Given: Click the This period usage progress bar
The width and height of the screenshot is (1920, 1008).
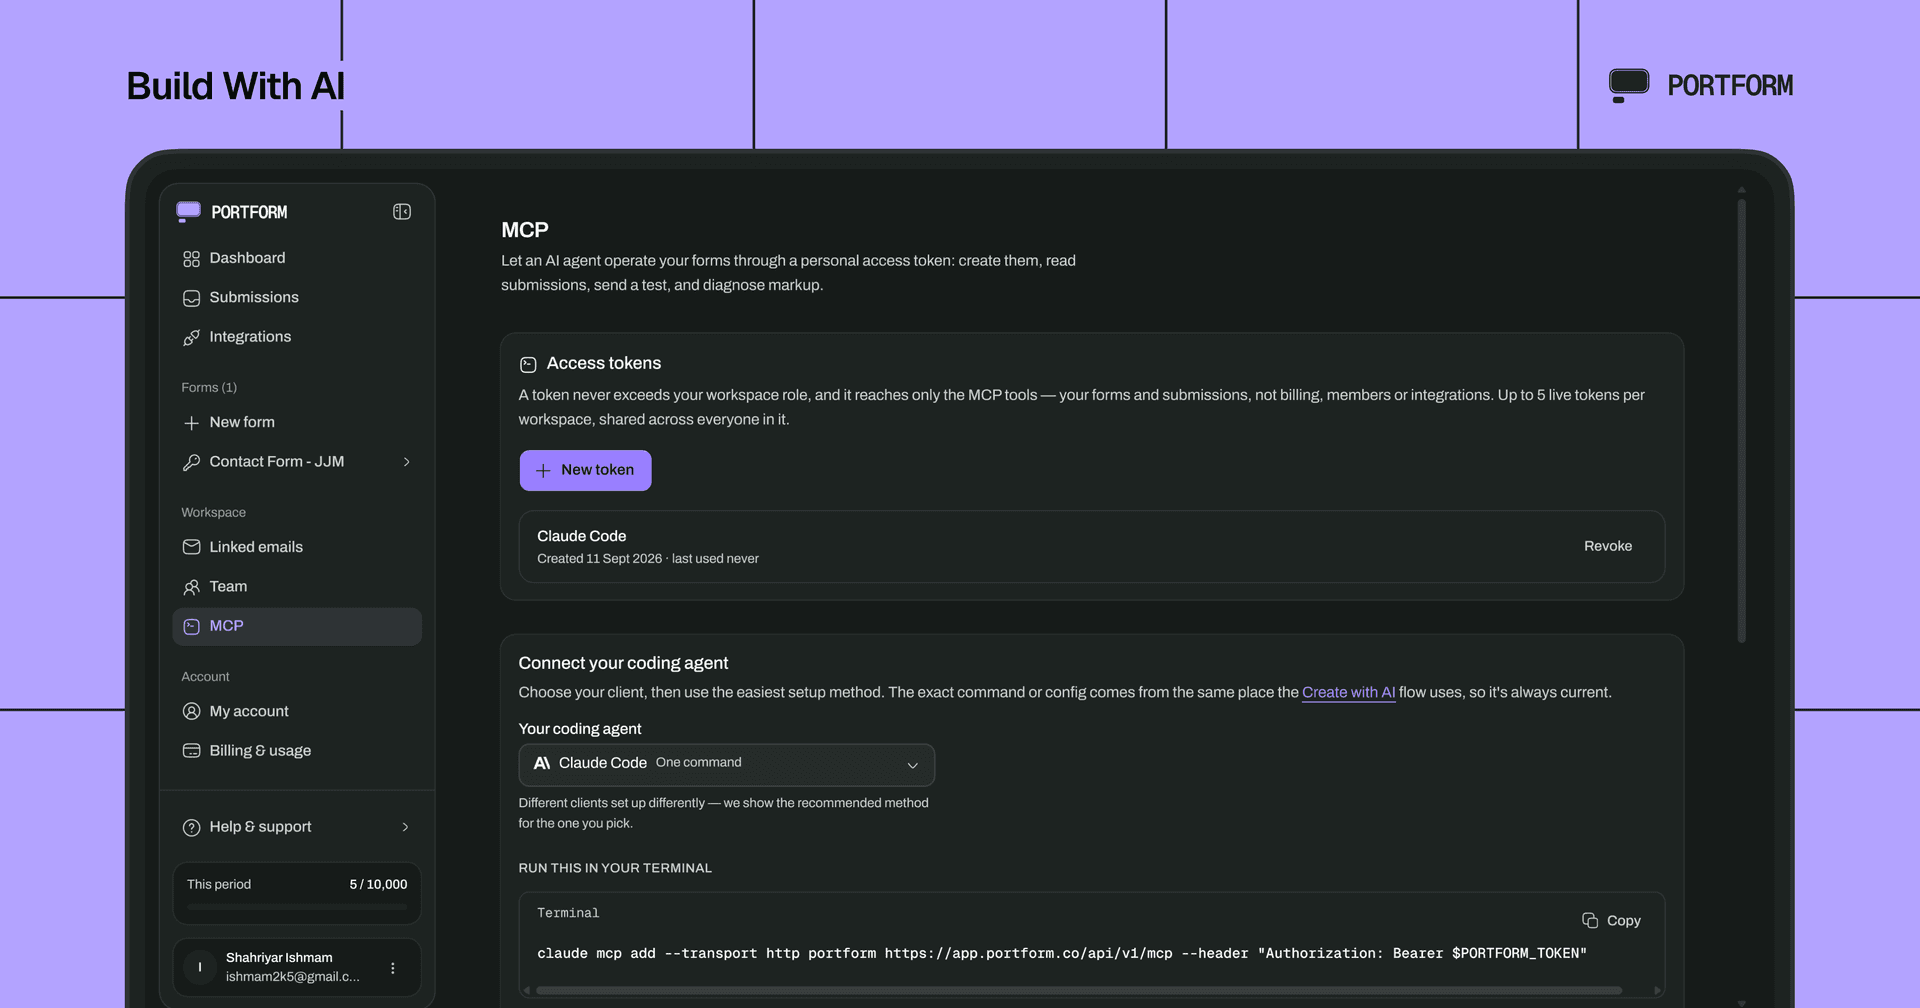Looking at the screenshot, I should coord(297,907).
